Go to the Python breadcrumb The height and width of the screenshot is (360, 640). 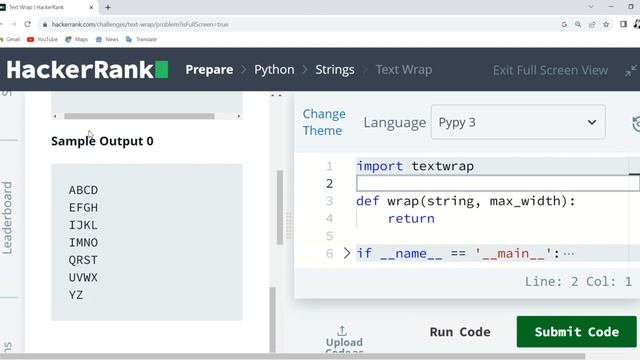pyautogui.click(x=274, y=70)
